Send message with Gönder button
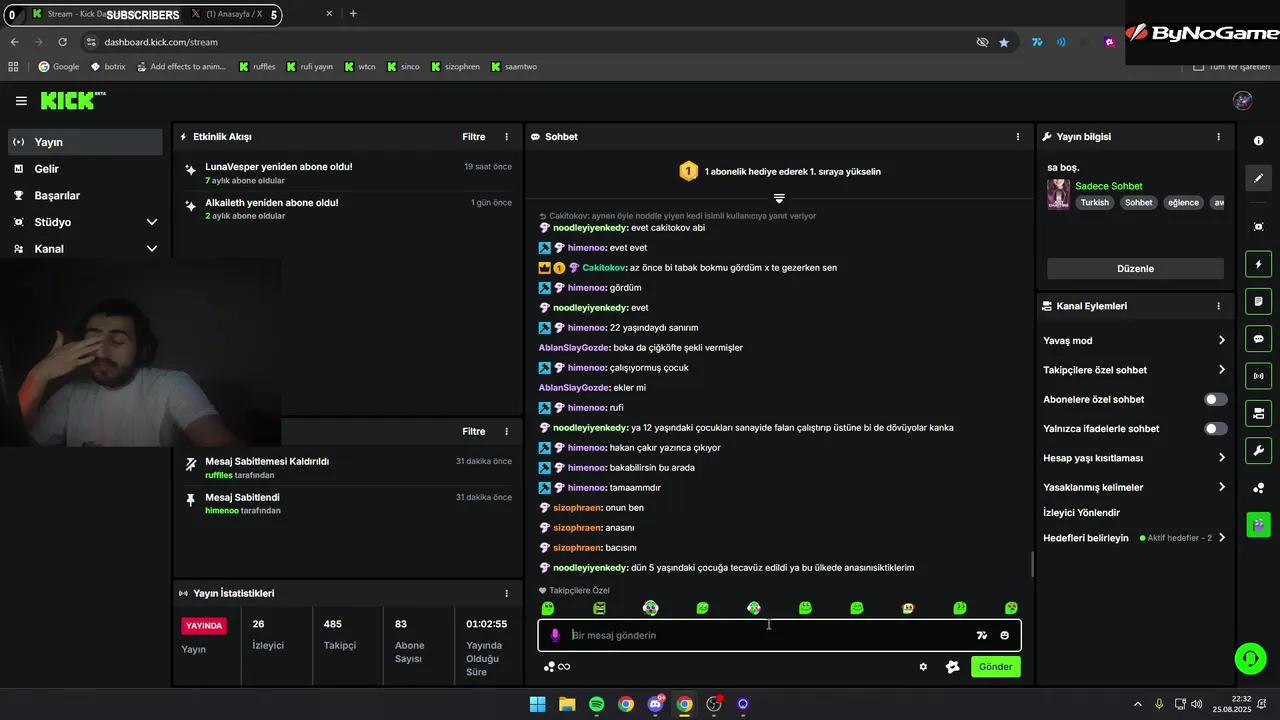 click(995, 667)
